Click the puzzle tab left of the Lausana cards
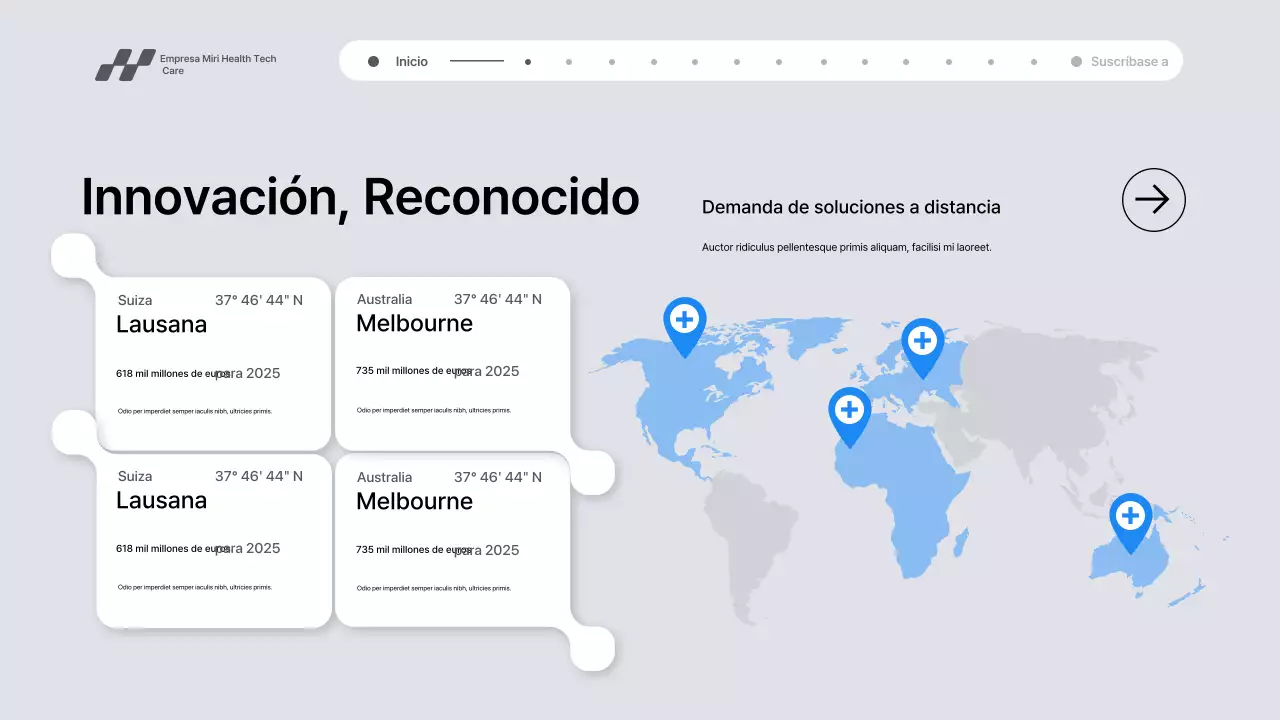1280x720 pixels. 74,430
